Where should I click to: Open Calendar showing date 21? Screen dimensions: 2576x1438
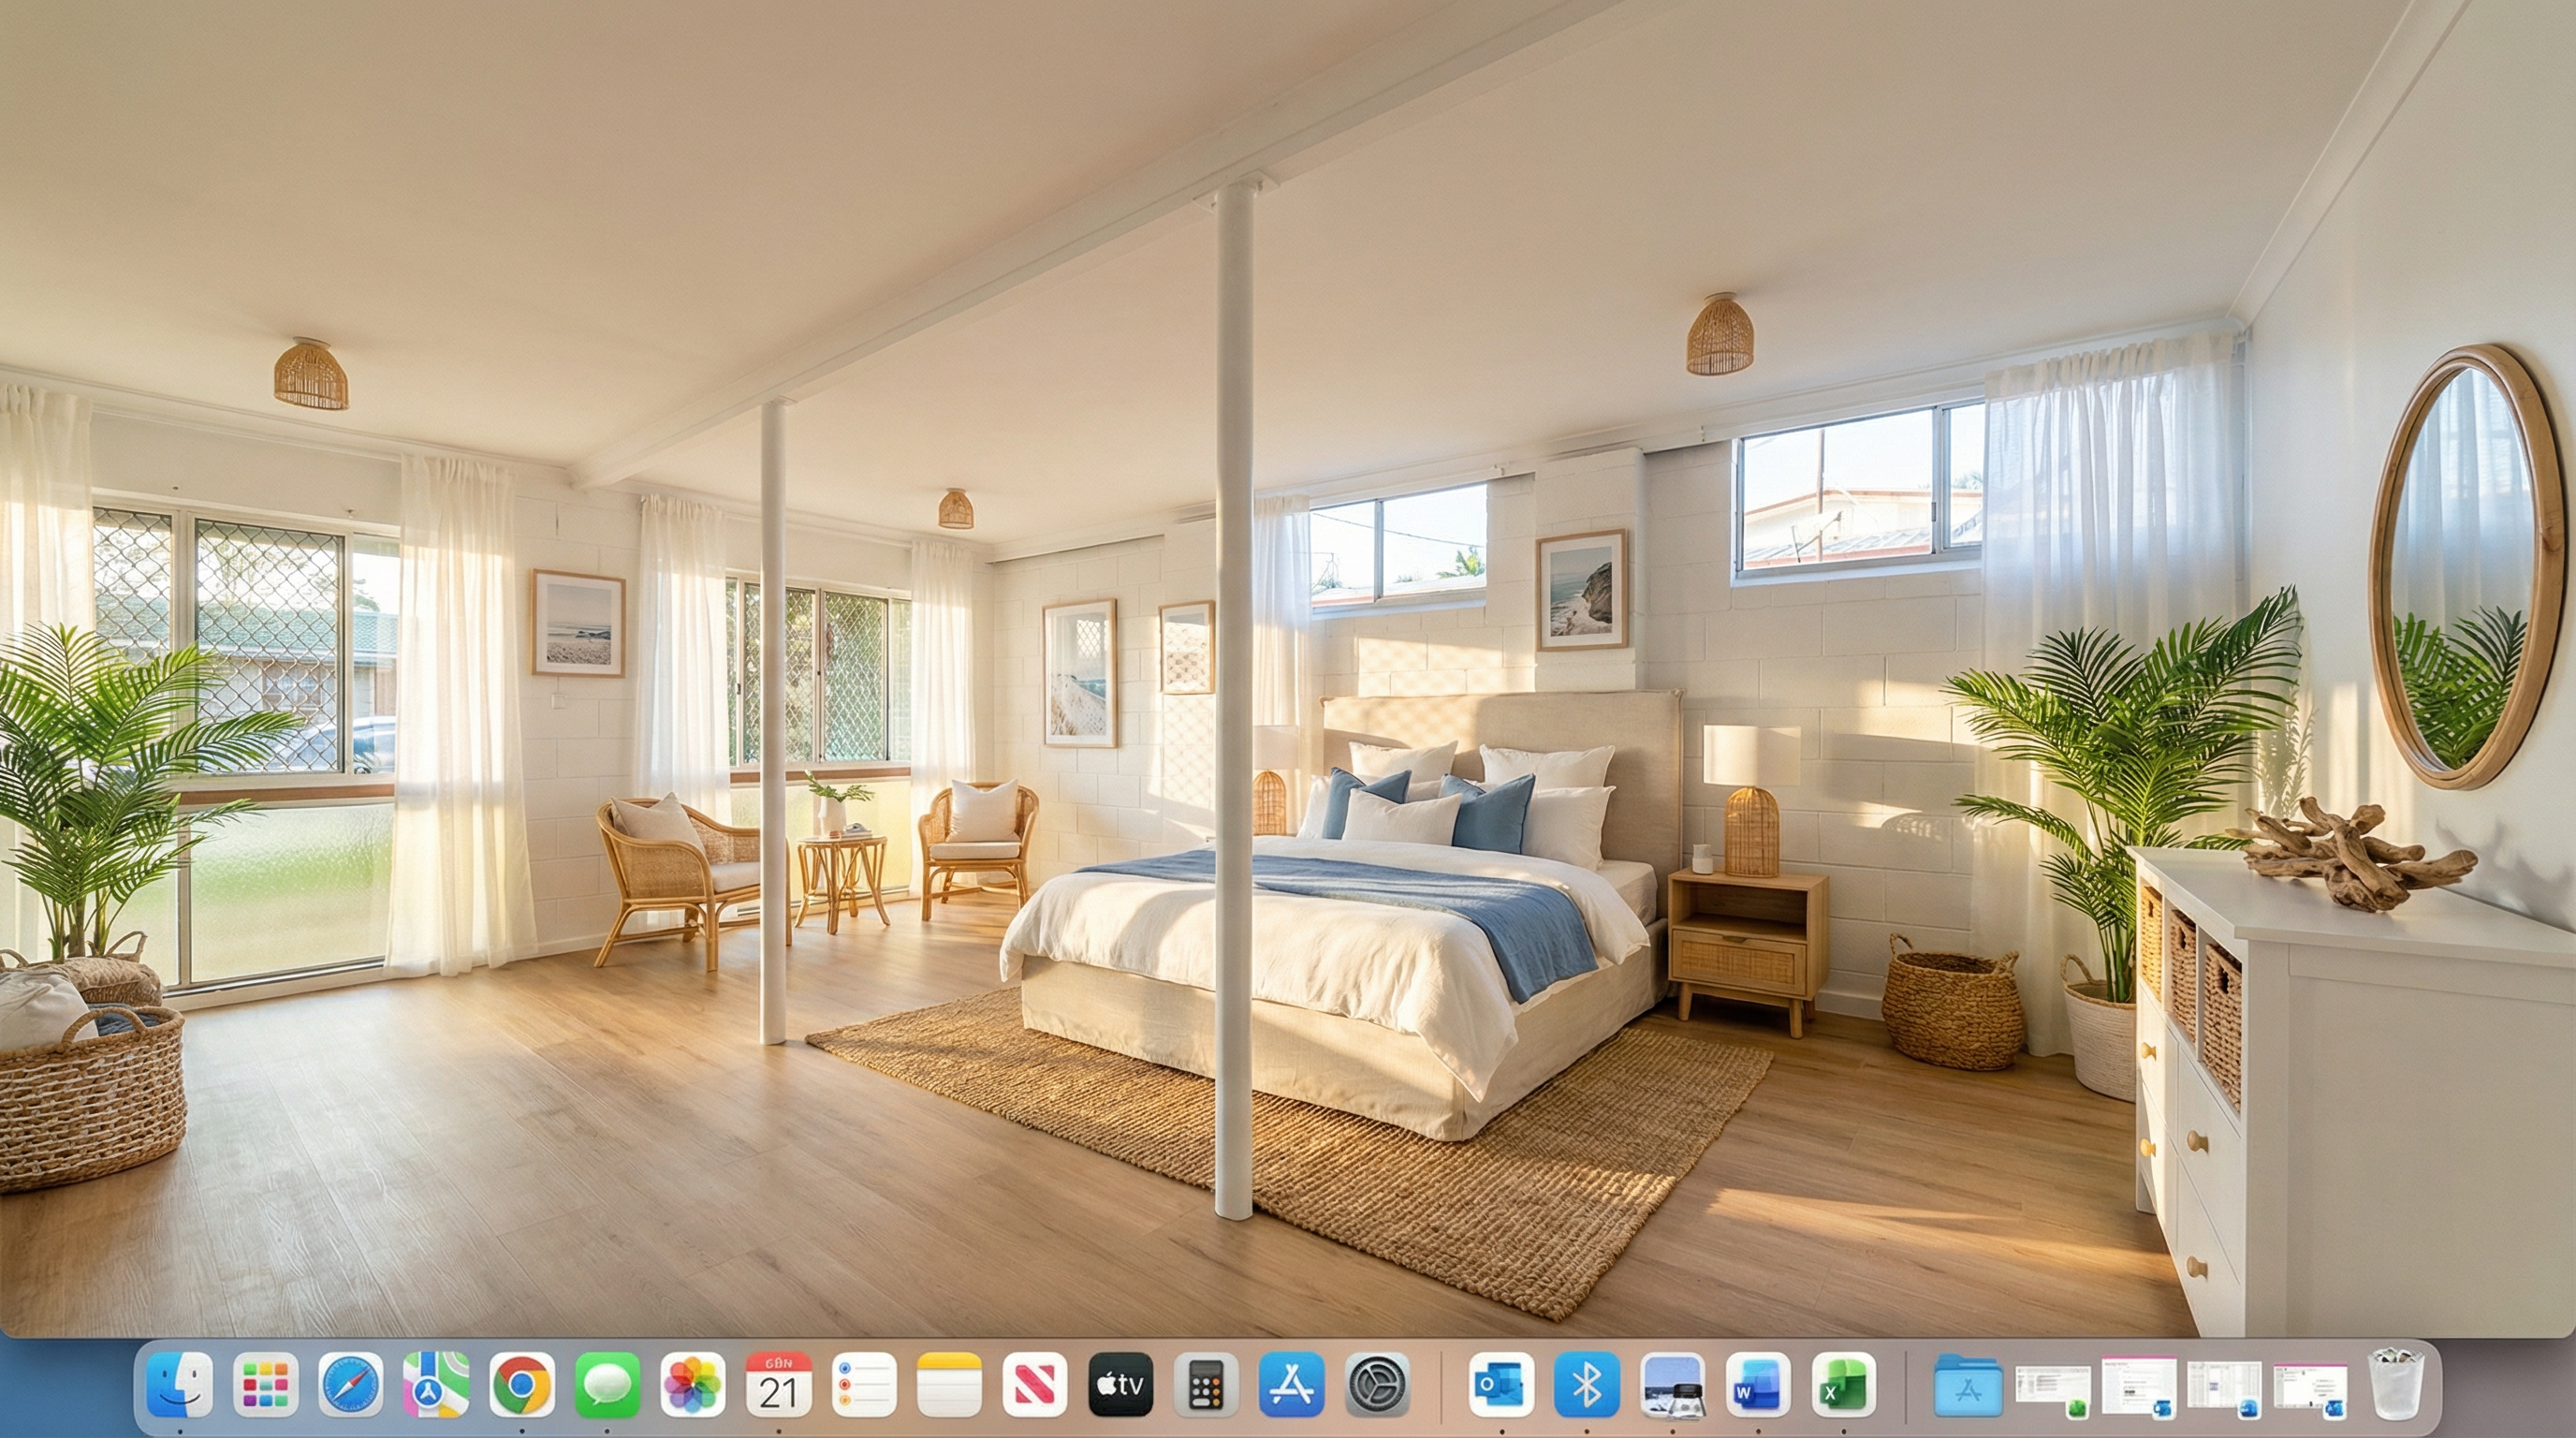tap(778, 1385)
